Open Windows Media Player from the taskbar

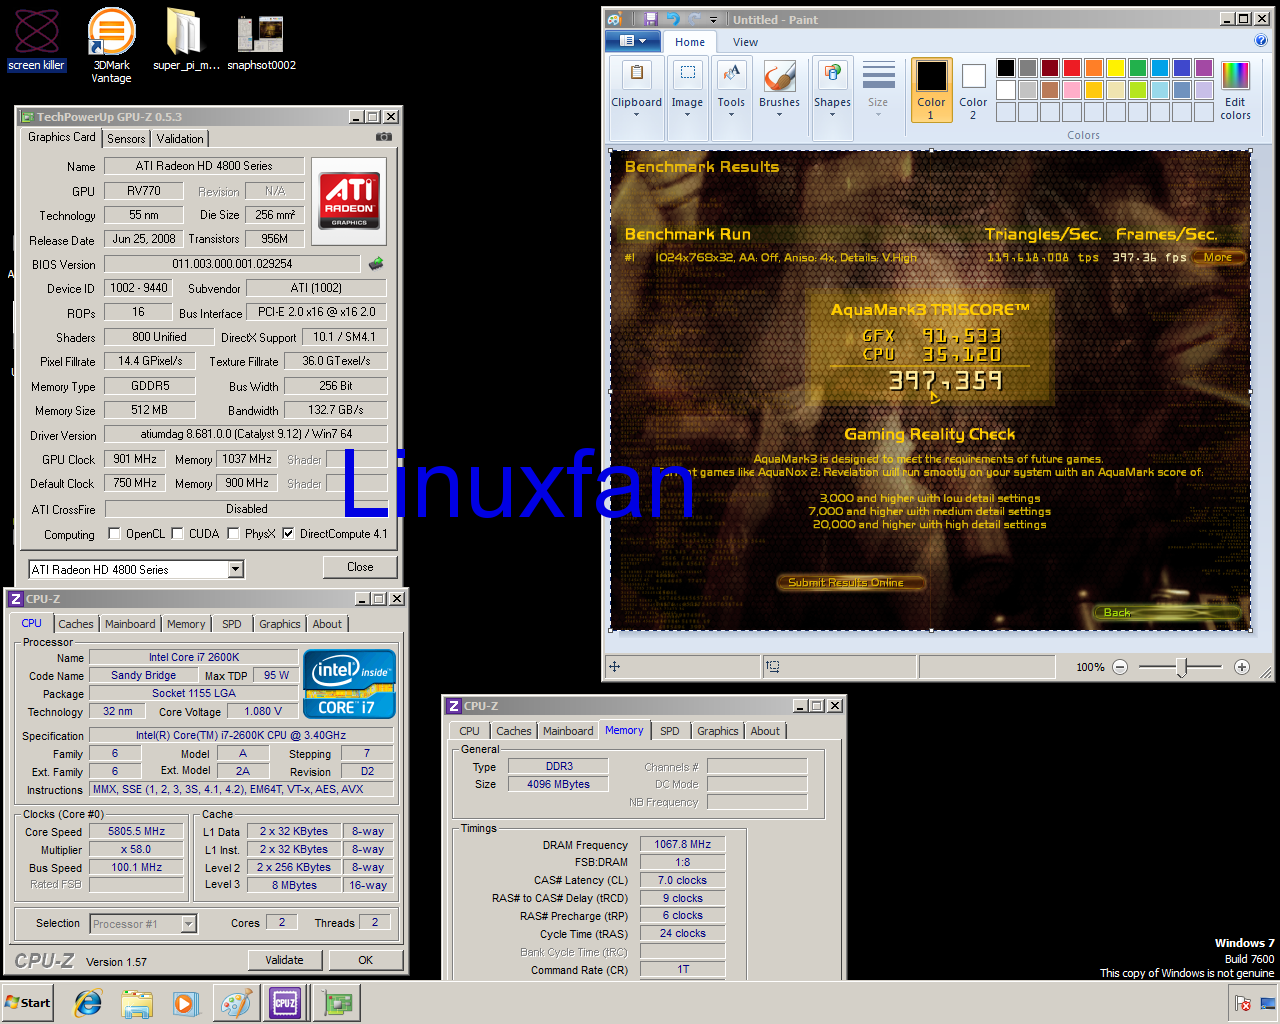tap(185, 1003)
